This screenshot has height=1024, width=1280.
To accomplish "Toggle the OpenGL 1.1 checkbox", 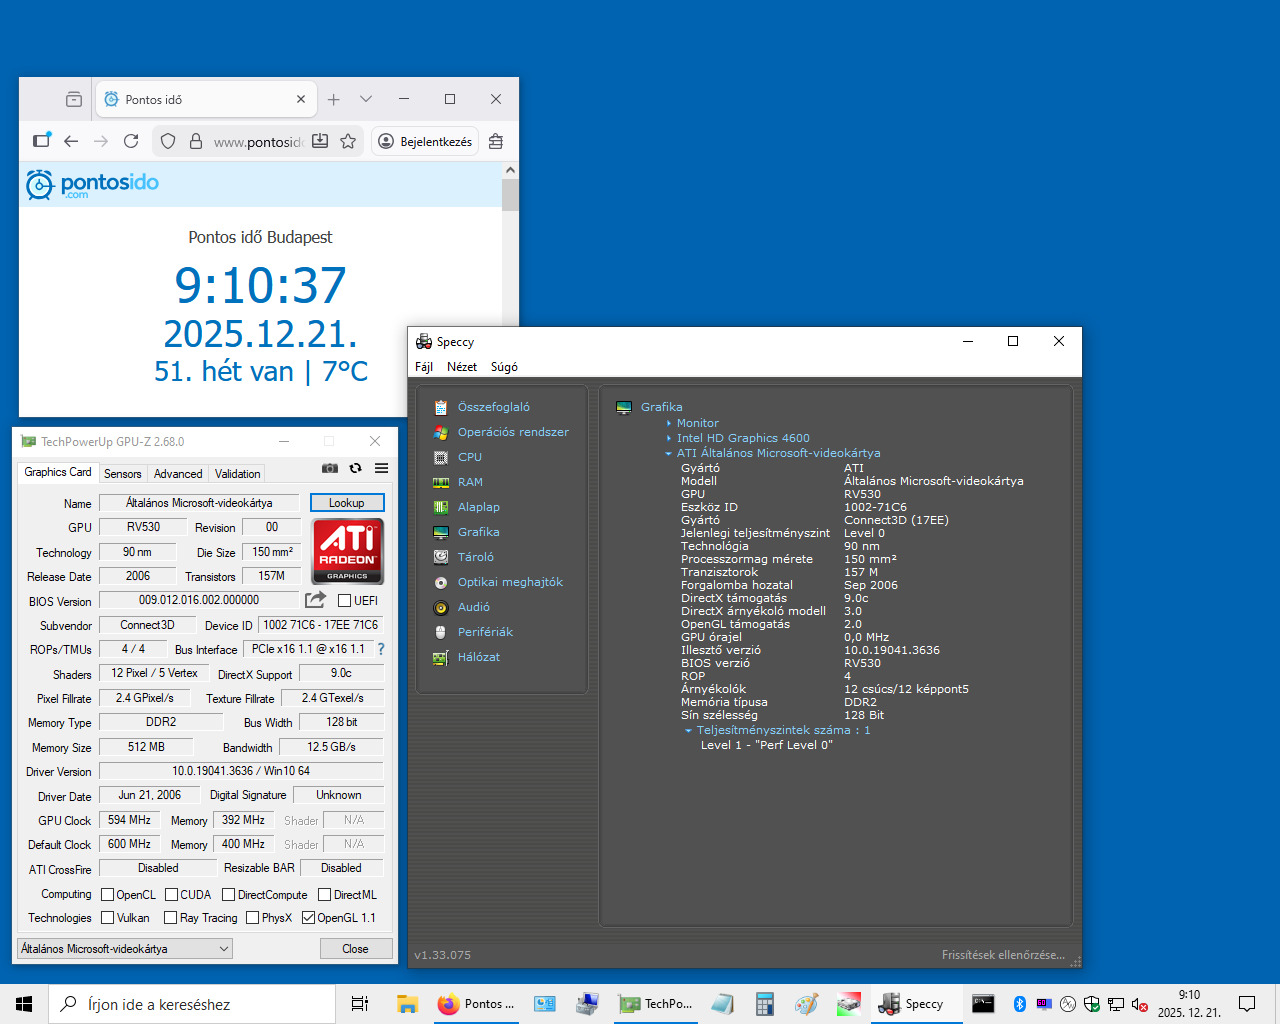I will pyautogui.click(x=309, y=918).
